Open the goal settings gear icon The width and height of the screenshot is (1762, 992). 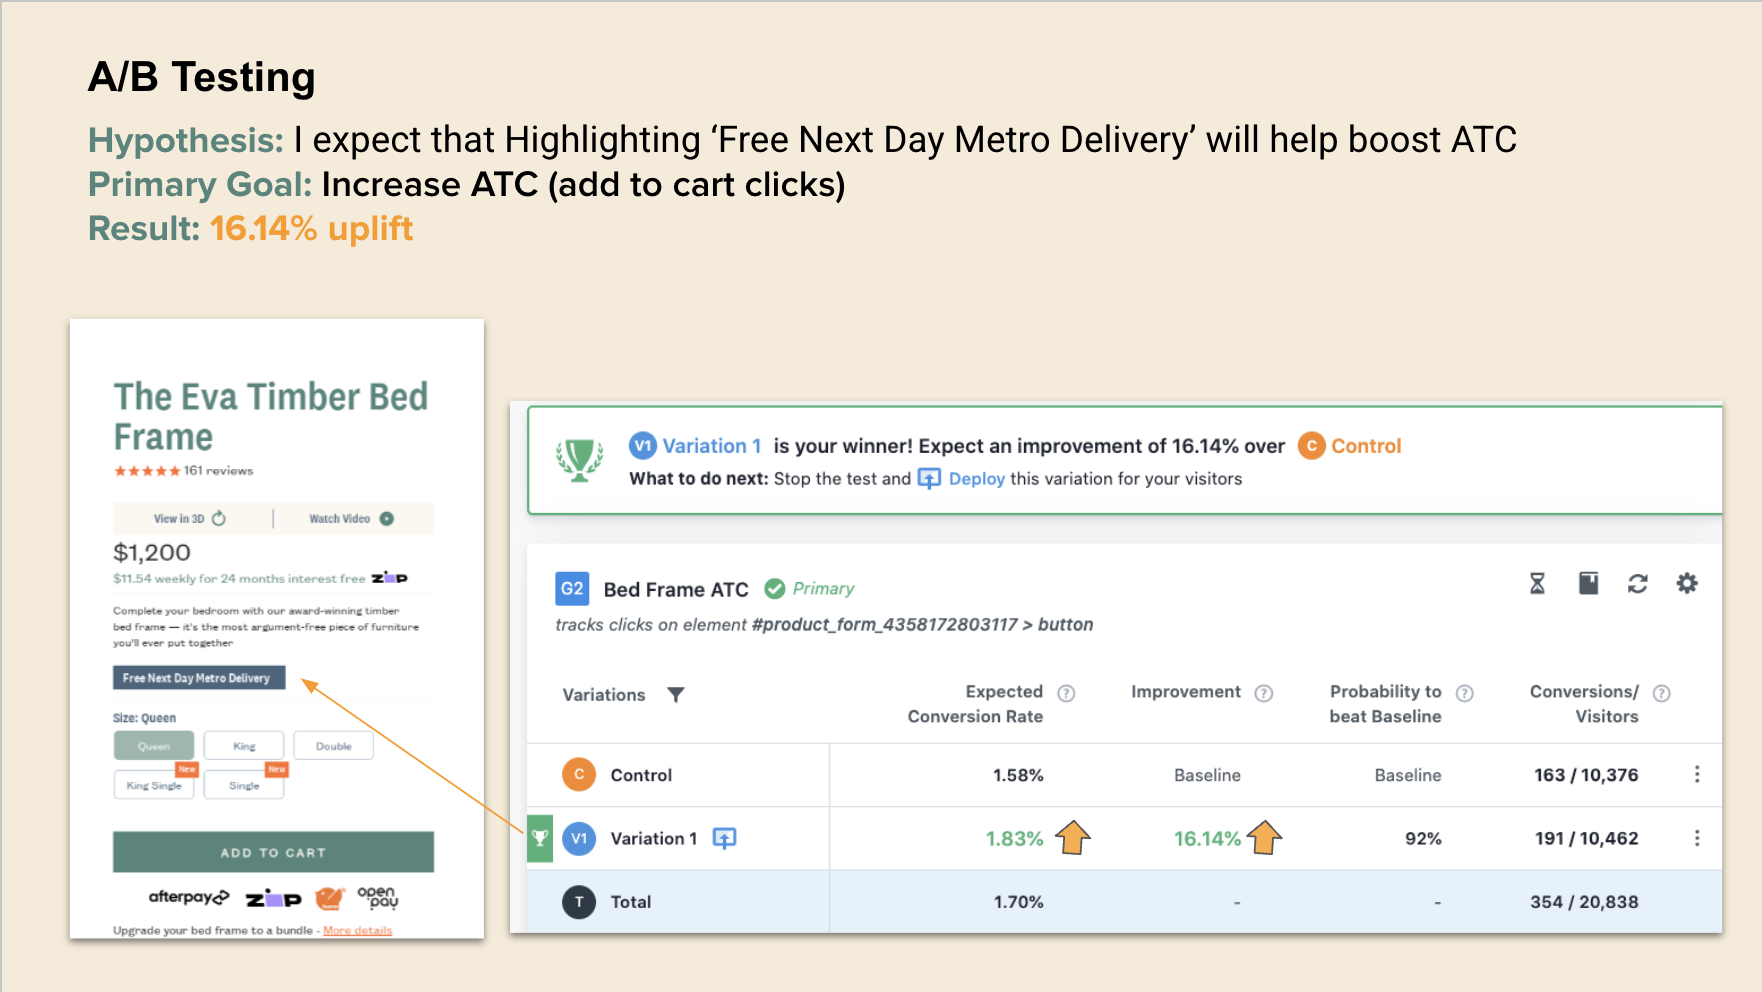tap(1687, 583)
